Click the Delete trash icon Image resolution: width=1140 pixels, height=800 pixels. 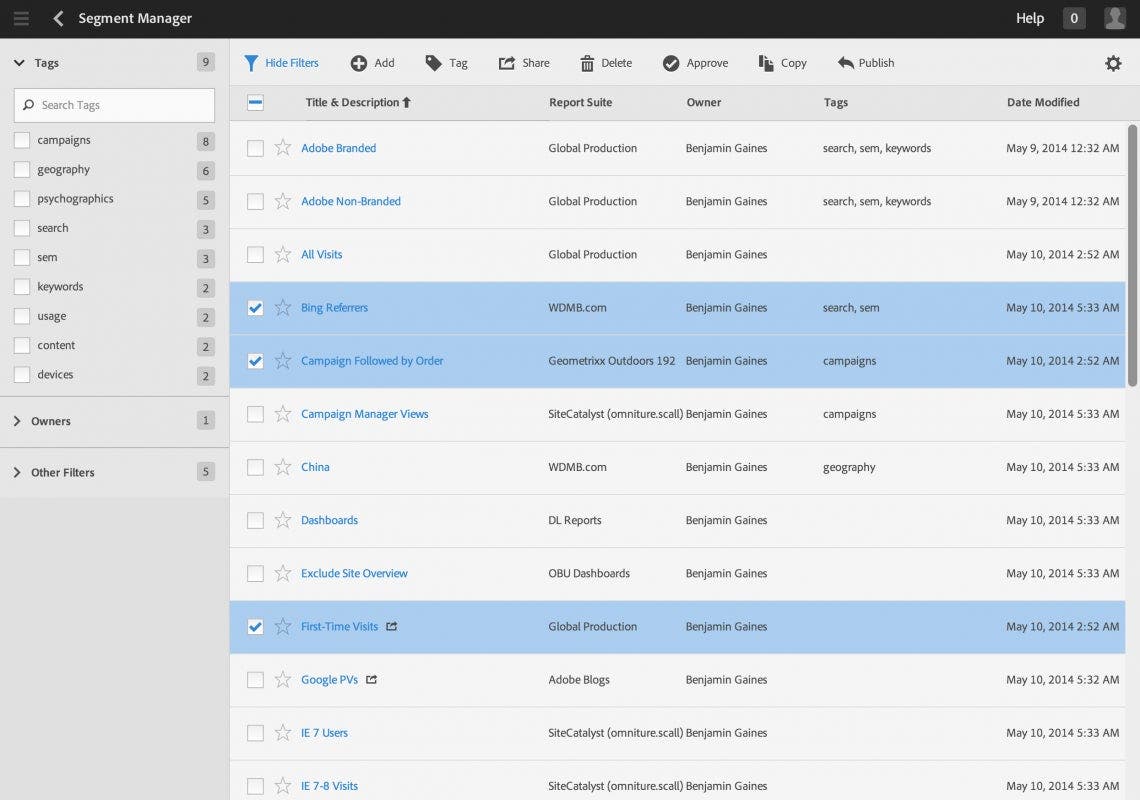587,63
